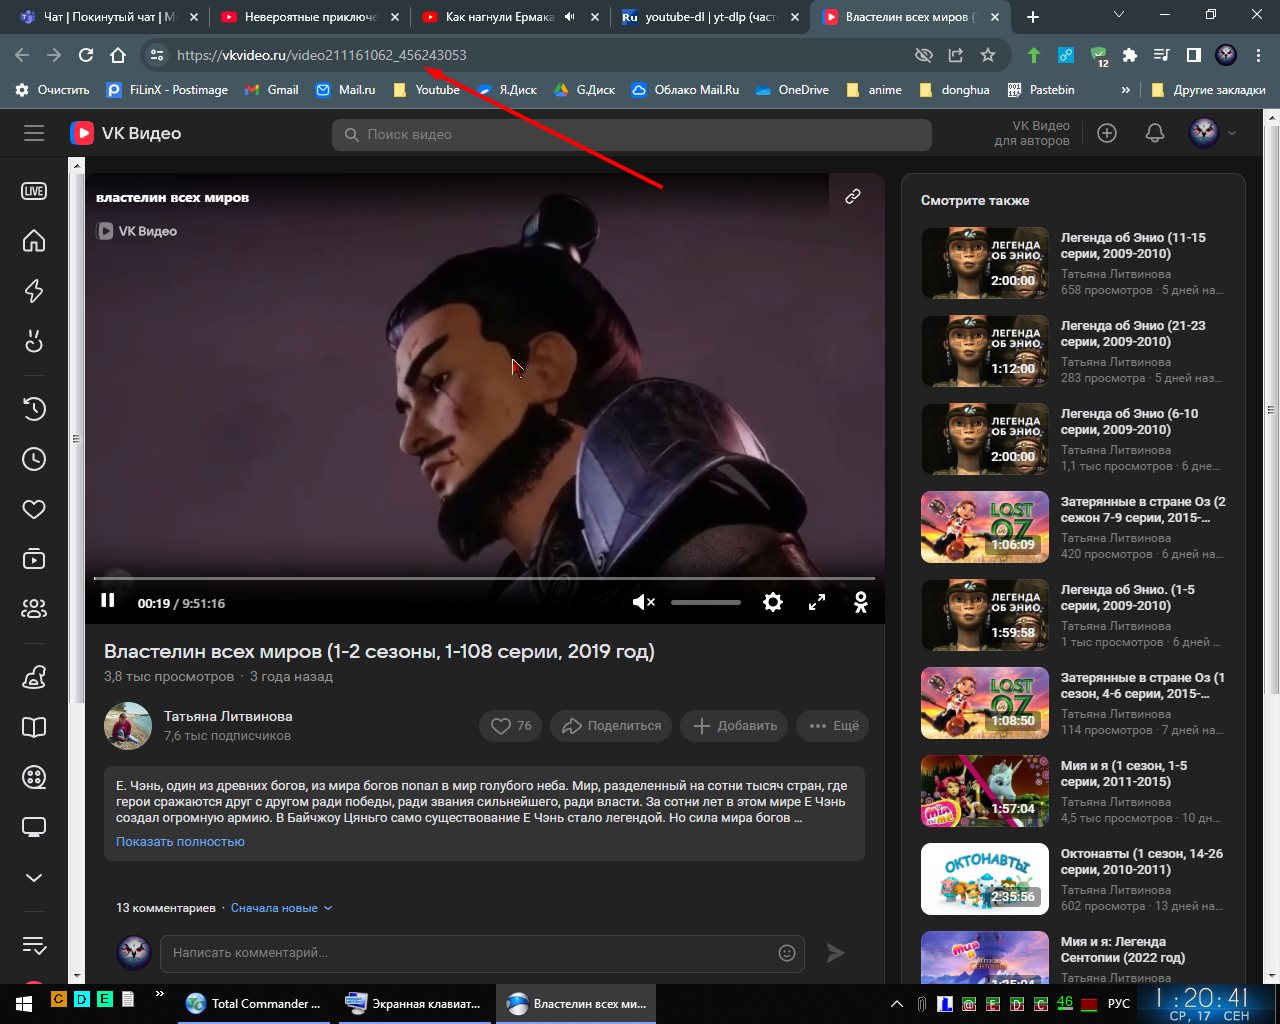Image resolution: width=1280 pixels, height=1024 pixels.
Task: Reload the page in browser
Action: coord(86,55)
